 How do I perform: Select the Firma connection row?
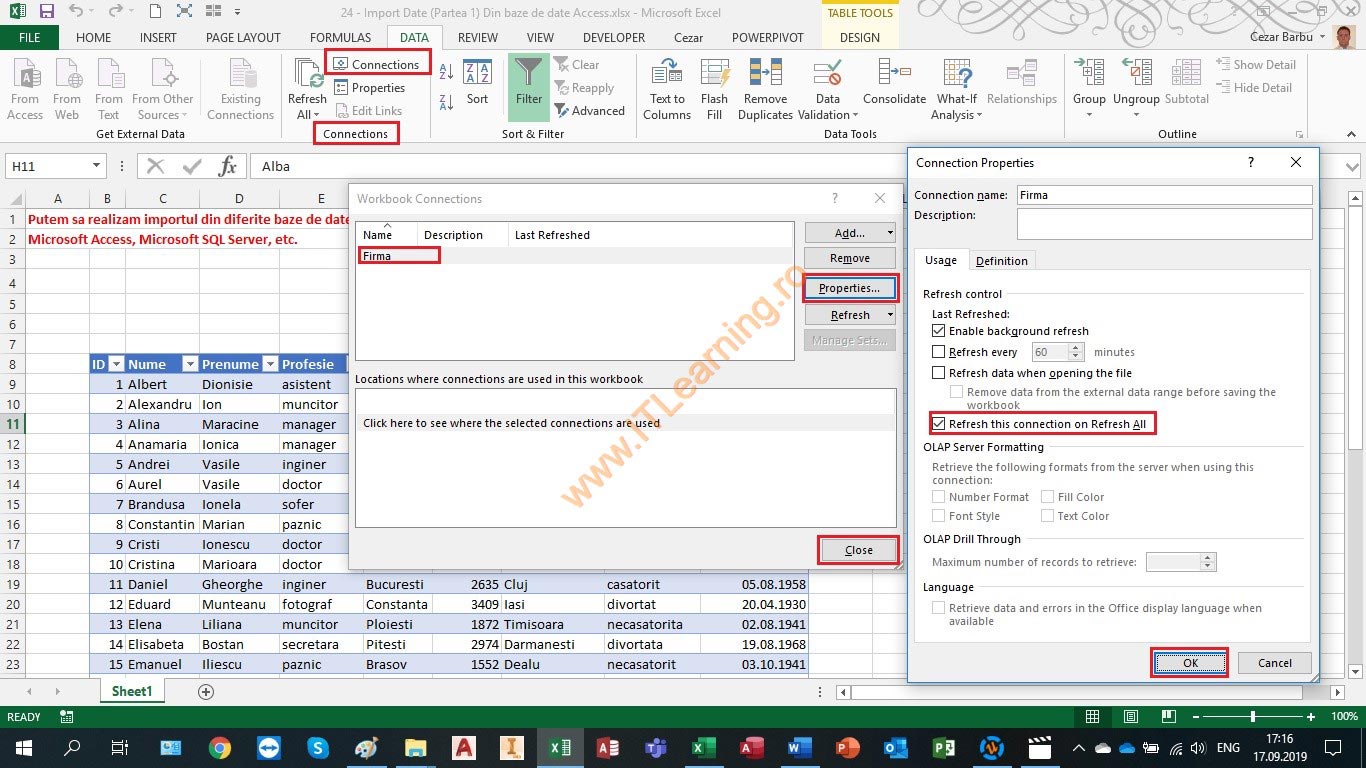tap(576, 256)
